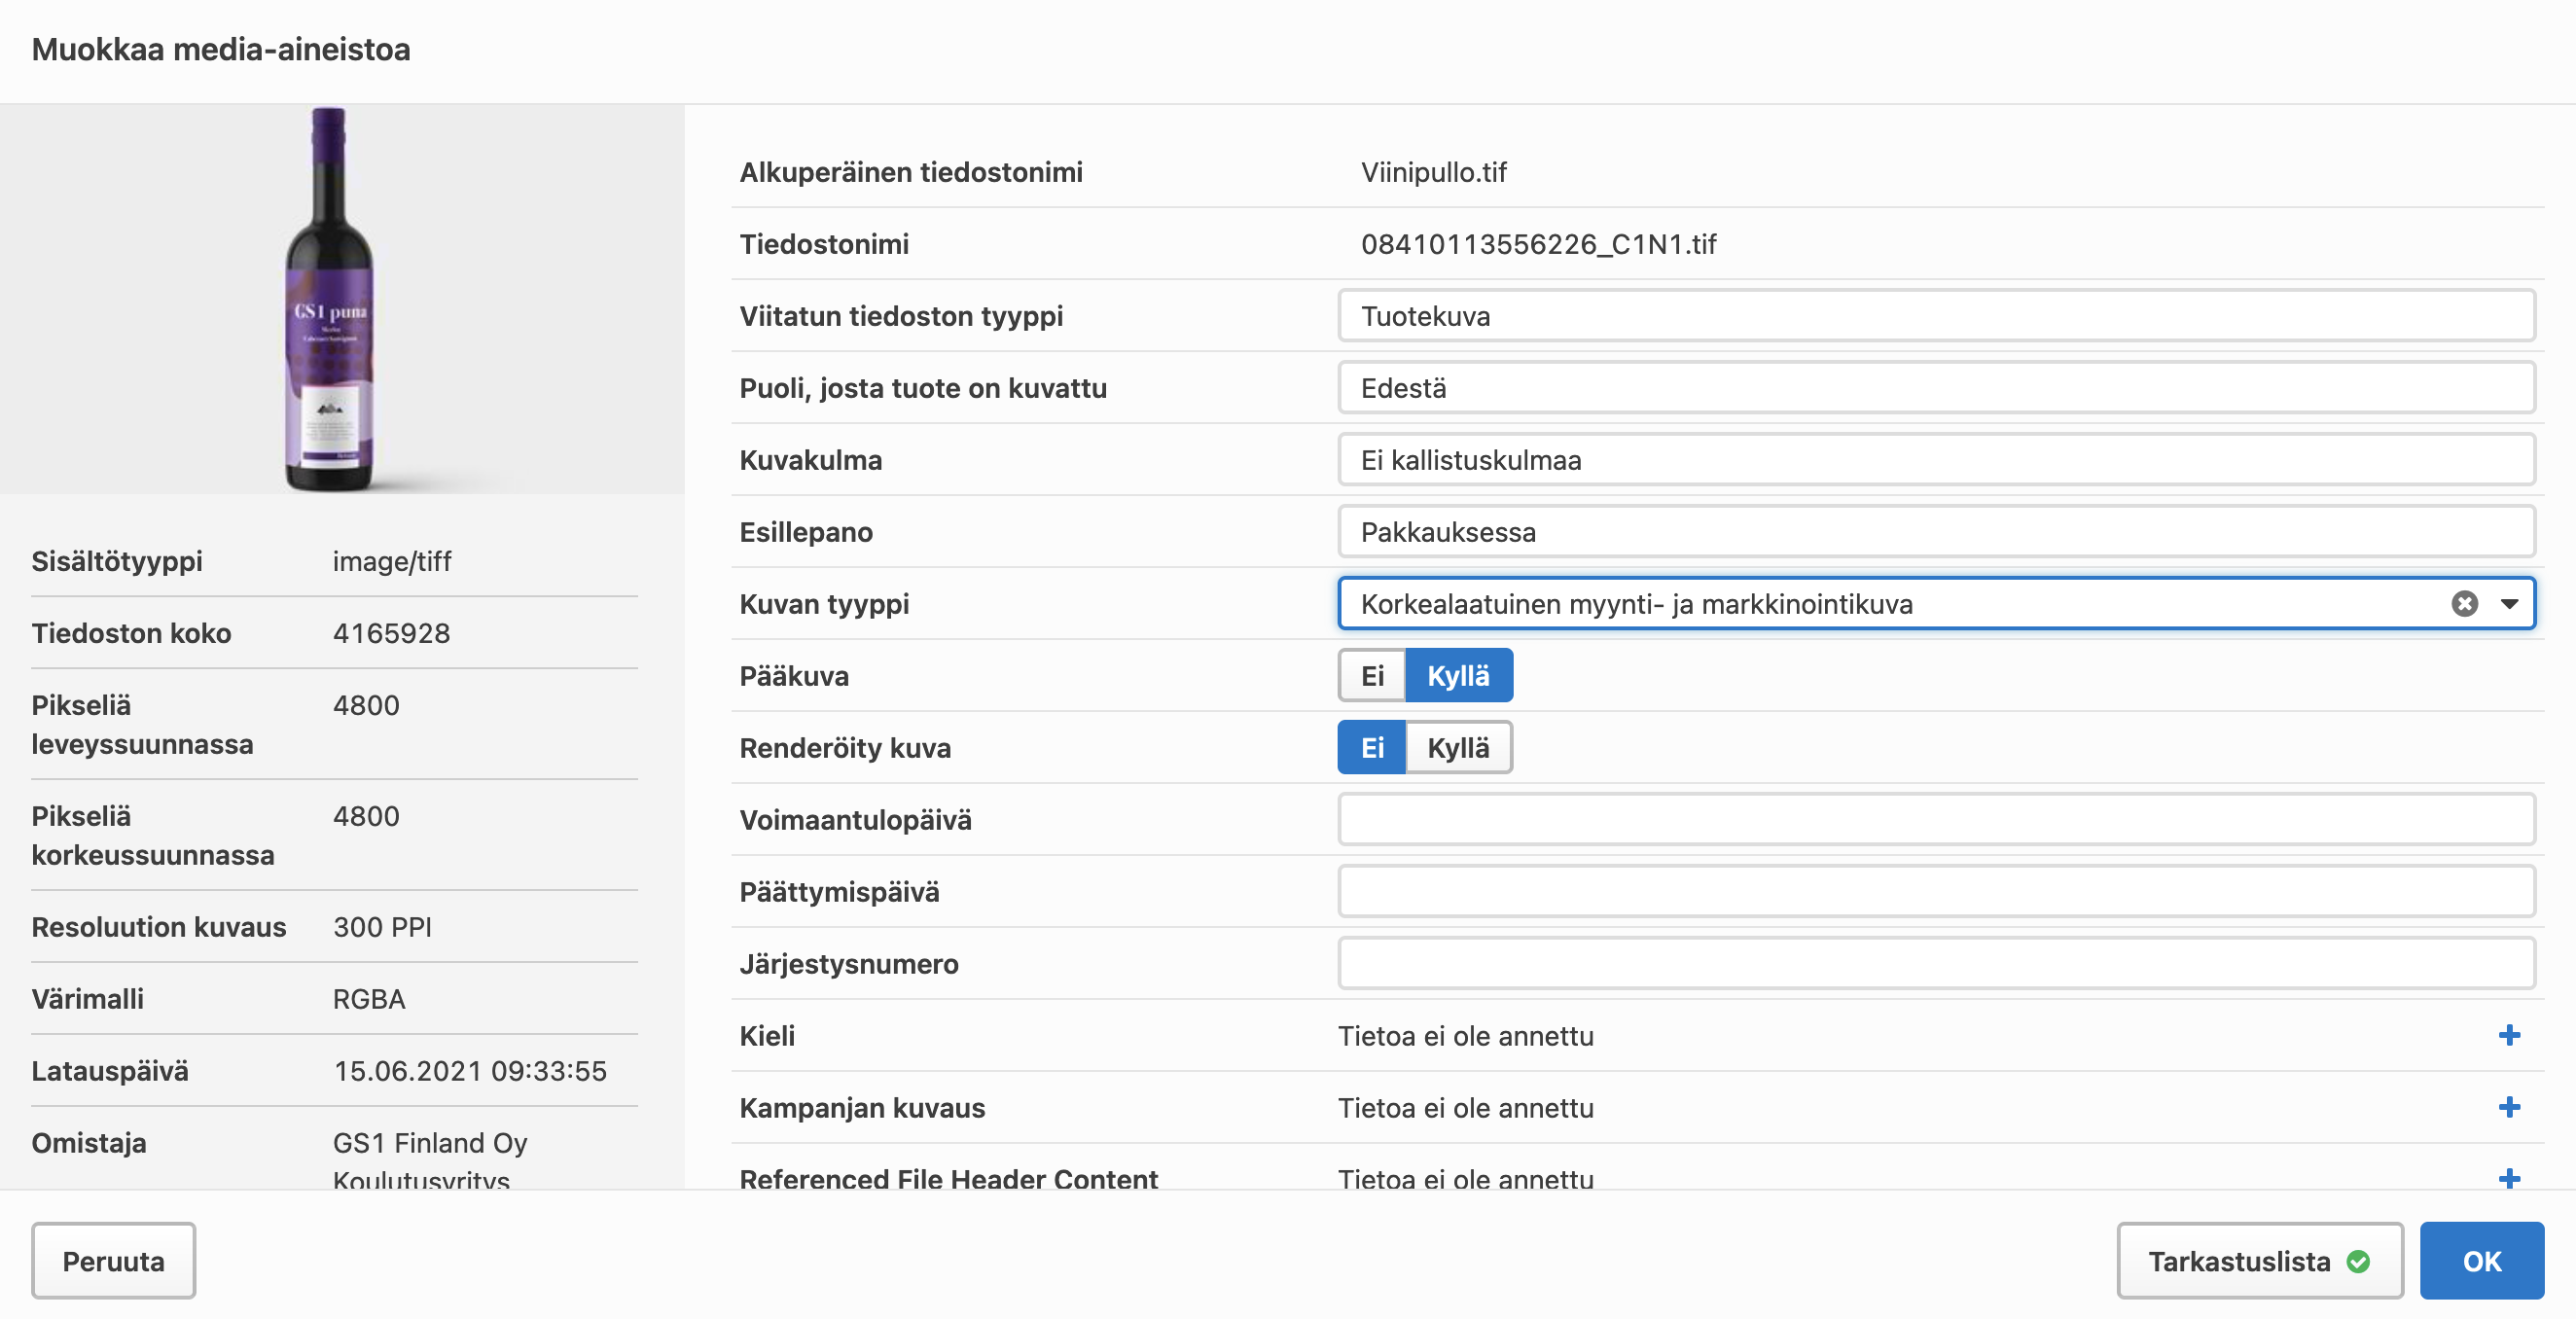
Task: Set Renderöity kuva to Ei
Action: (1372, 748)
